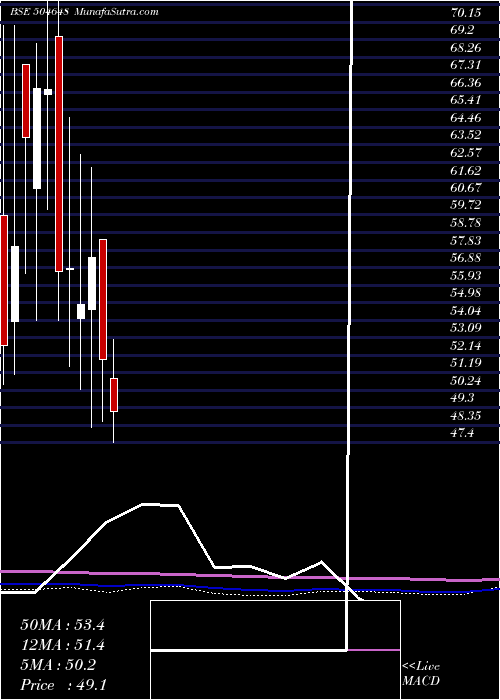Viewport: 500px width, 700px height.
Task: Click the 48.35 price axis label
Action: [466, 416]
